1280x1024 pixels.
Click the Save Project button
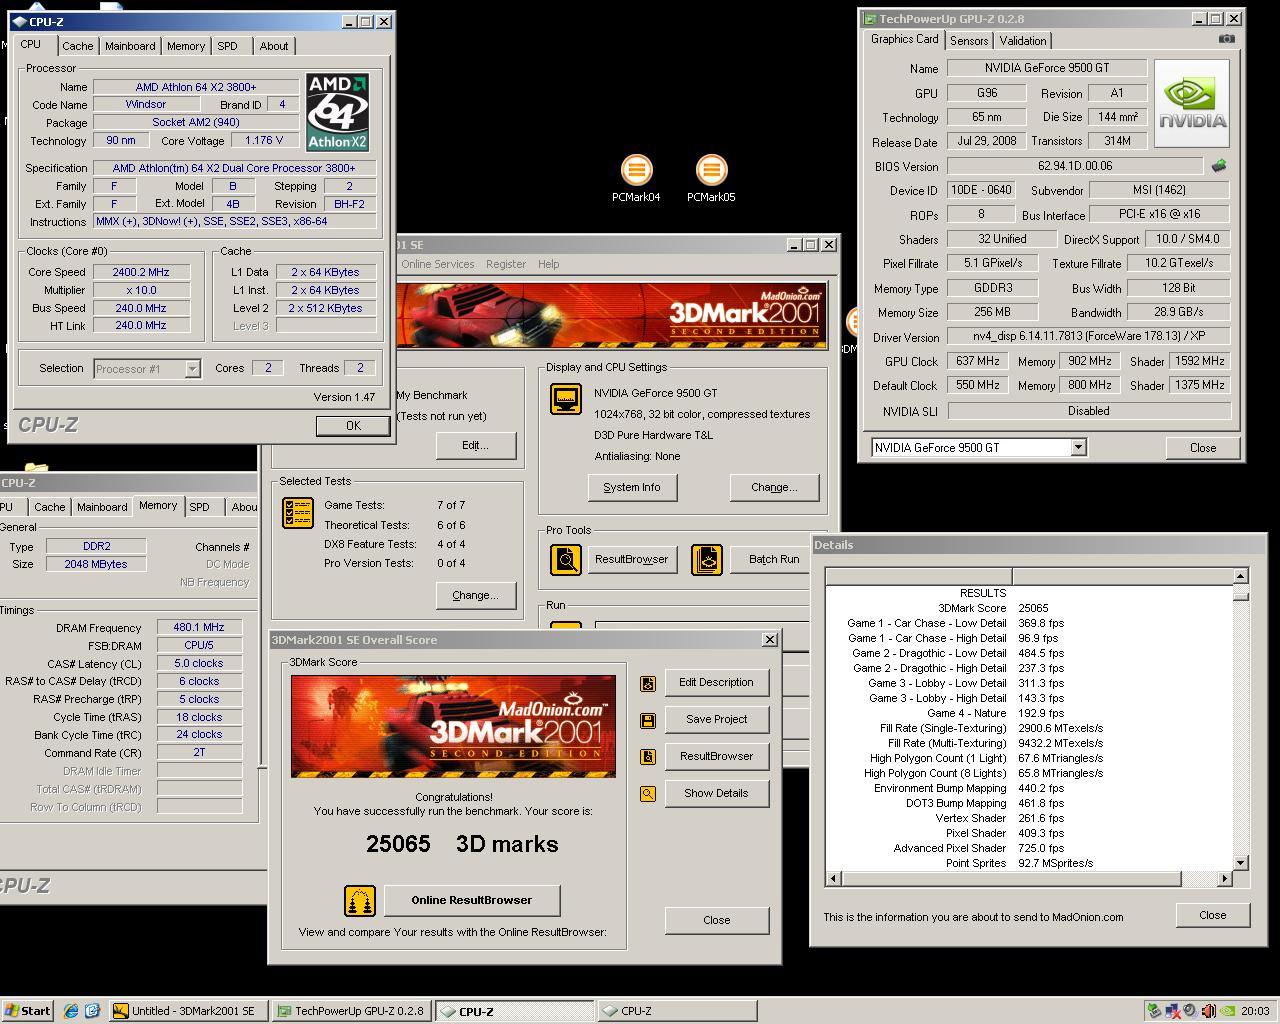pos(716,719)
